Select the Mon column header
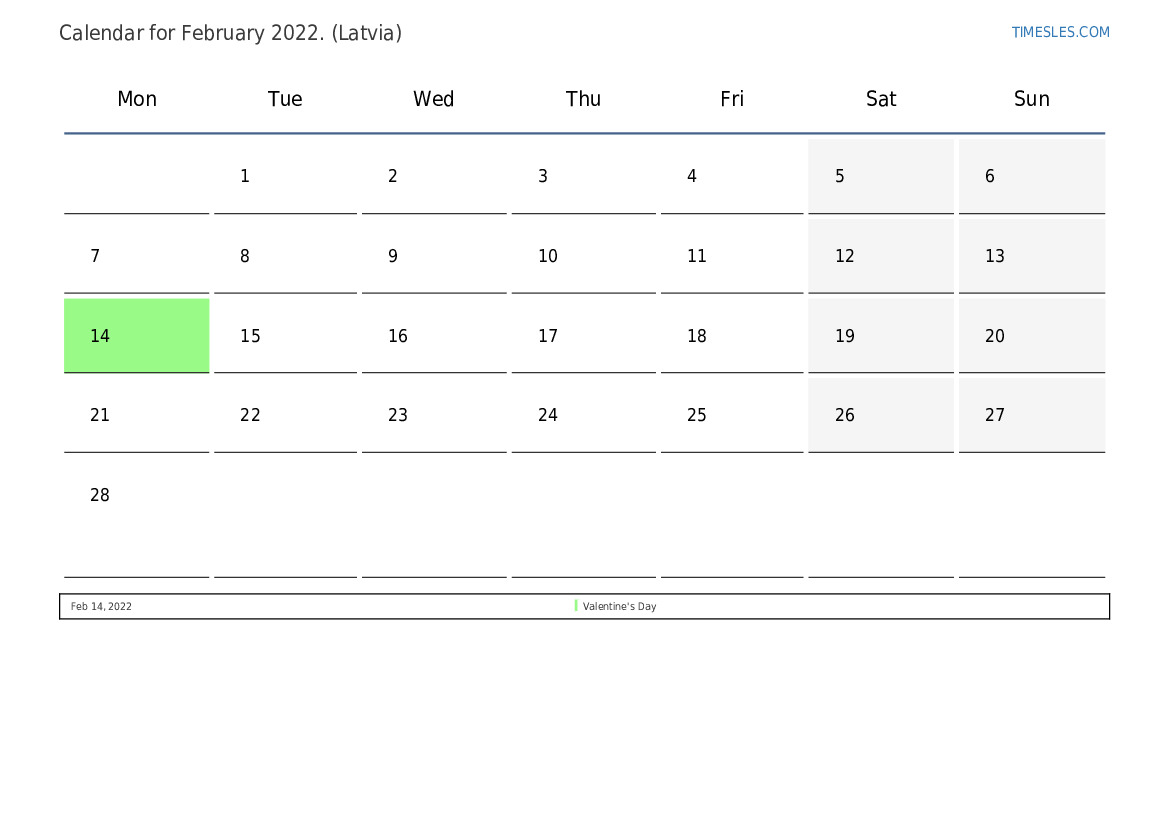The height and width of the screenshot is (827, 1169). click(x=137, y=99)
